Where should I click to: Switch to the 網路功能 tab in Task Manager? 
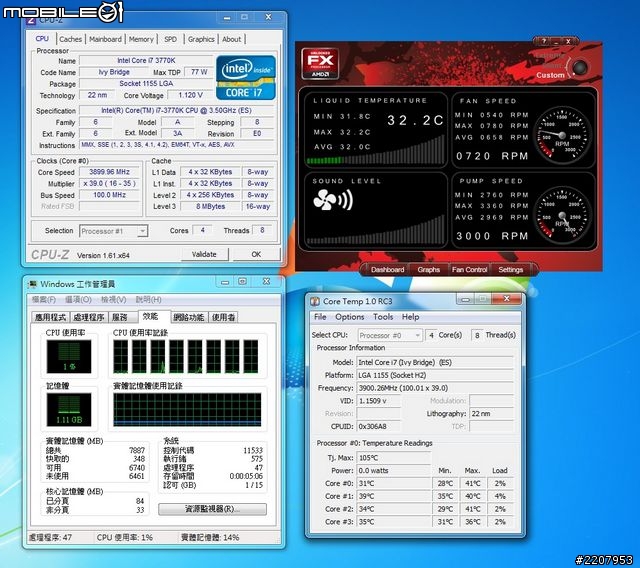(188, 317)
